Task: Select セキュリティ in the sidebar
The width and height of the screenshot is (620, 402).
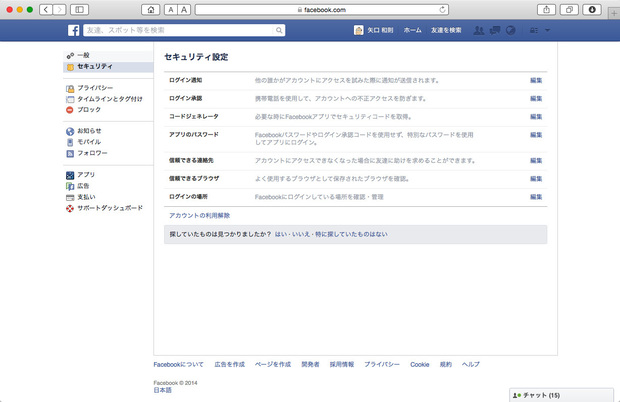Action: click(108, 67)
